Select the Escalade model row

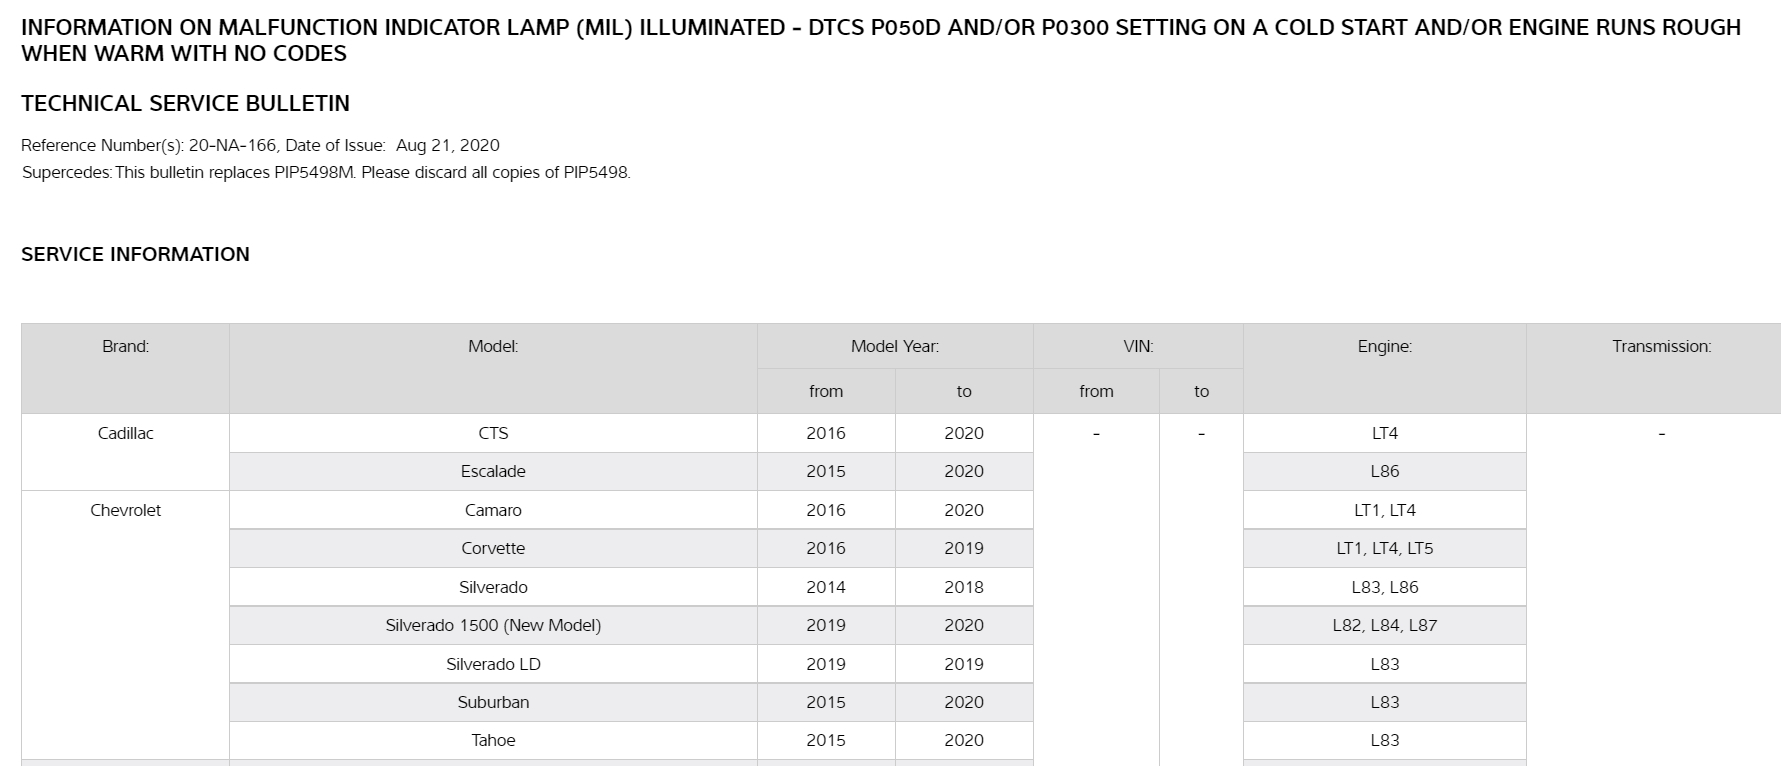pos(493,472)
